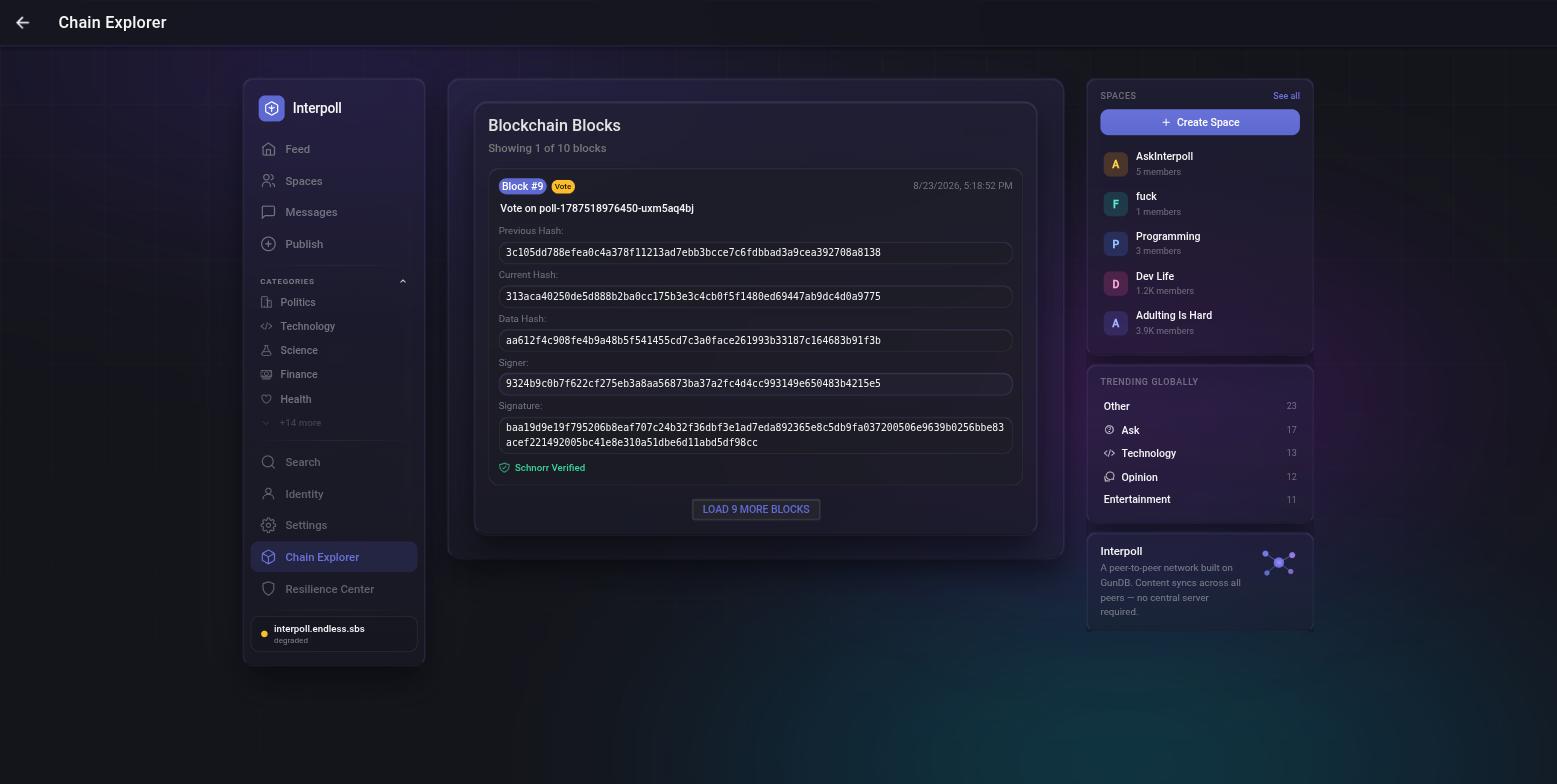Click the Signer value field

click(x=756, y=383)
